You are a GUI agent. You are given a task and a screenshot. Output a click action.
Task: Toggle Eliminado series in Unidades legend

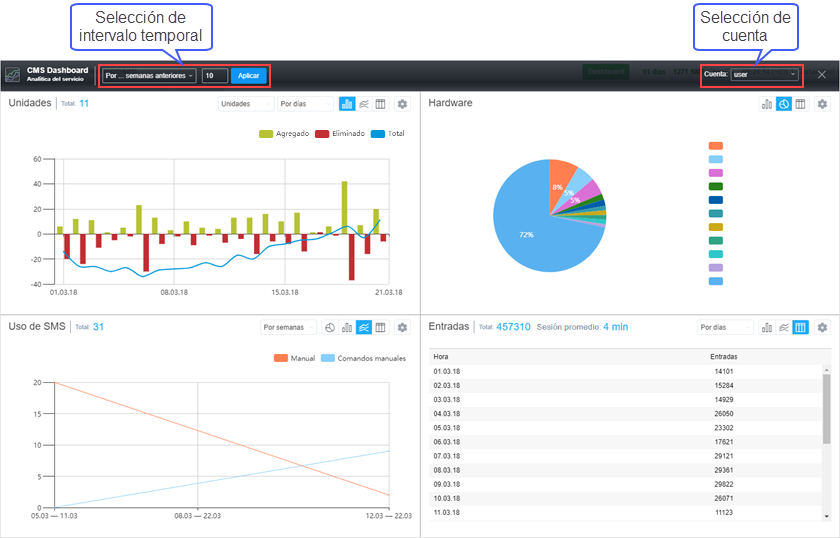tap(340, 134)
